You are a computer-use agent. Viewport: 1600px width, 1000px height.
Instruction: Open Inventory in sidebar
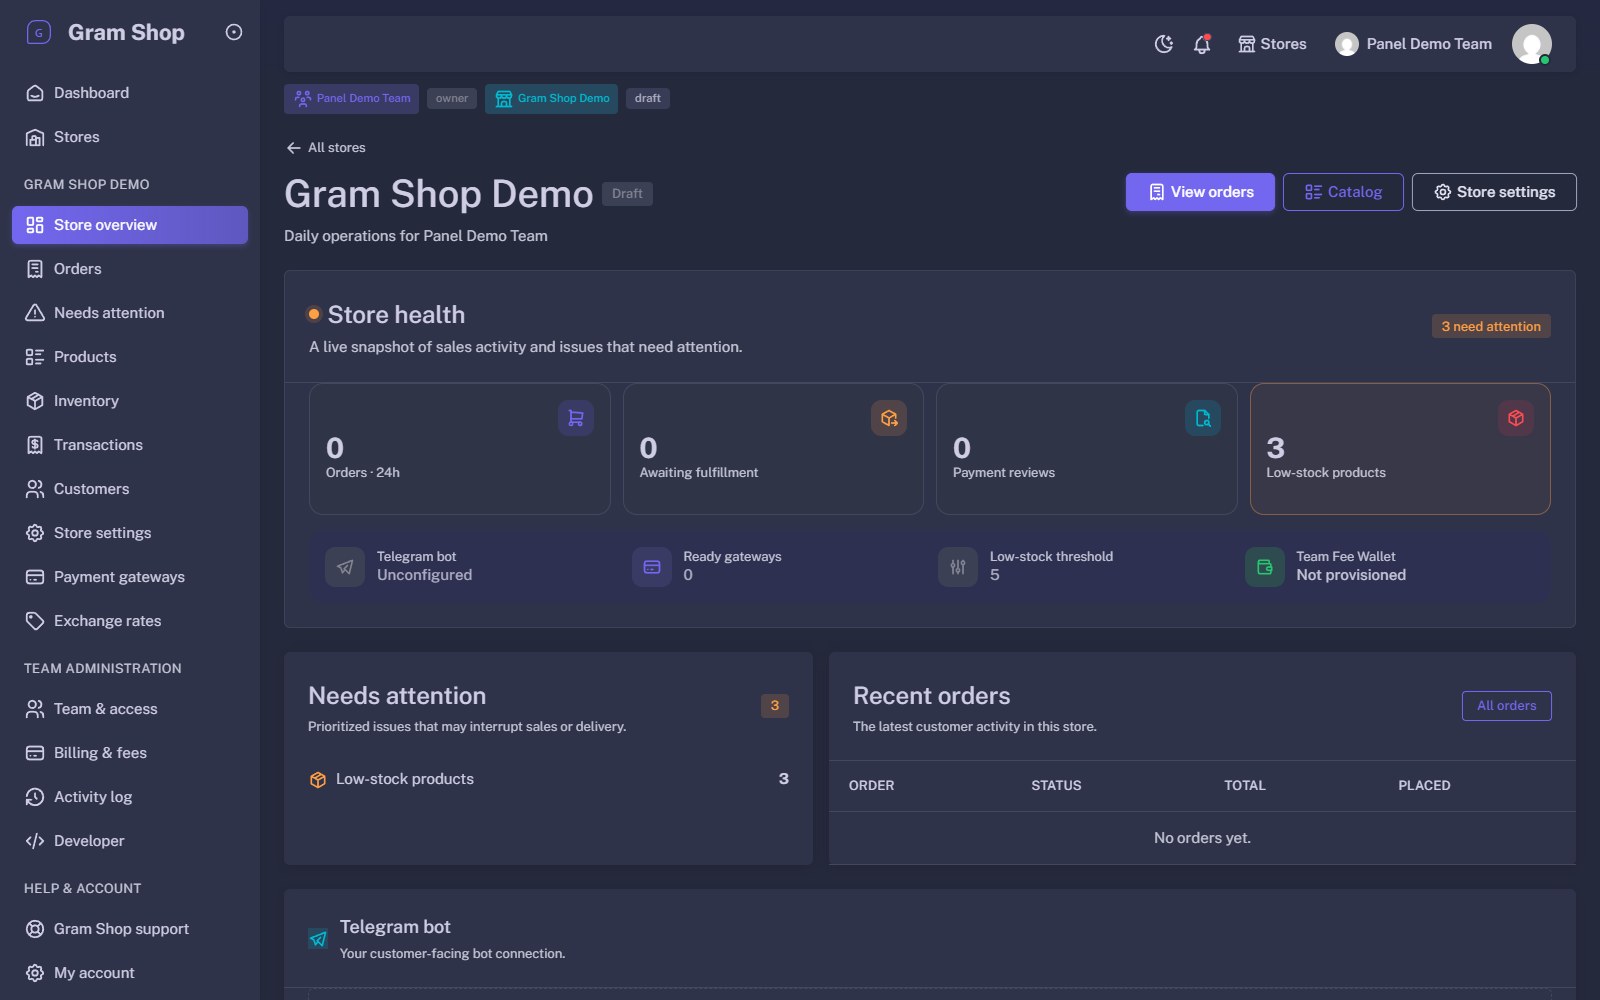point(130,401)
